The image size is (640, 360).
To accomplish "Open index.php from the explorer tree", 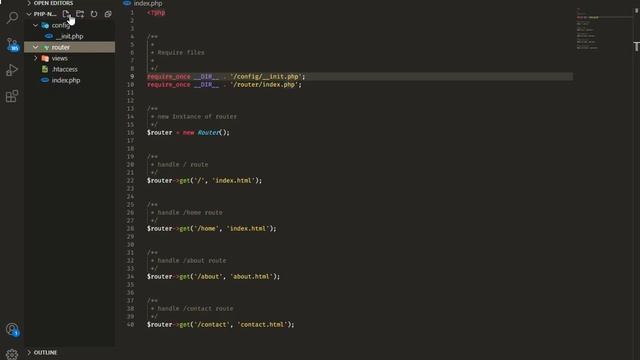I will pyautogui.click(x=69, y=80).
